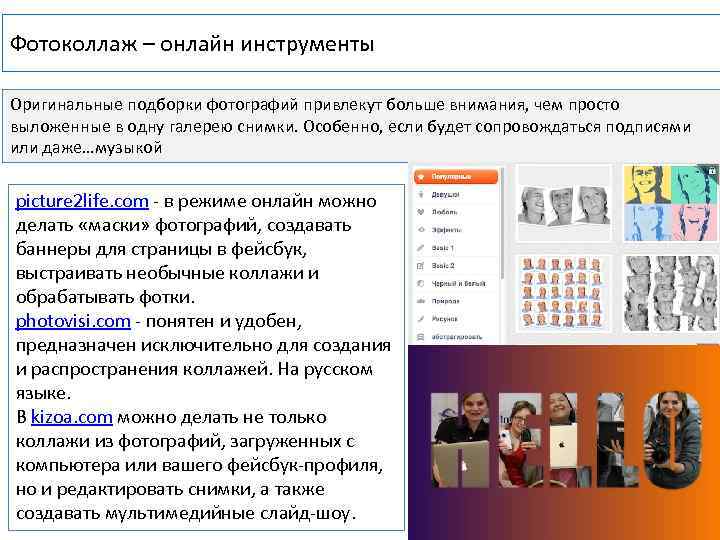Select the Basic 1 category

[x=442, y=248]
